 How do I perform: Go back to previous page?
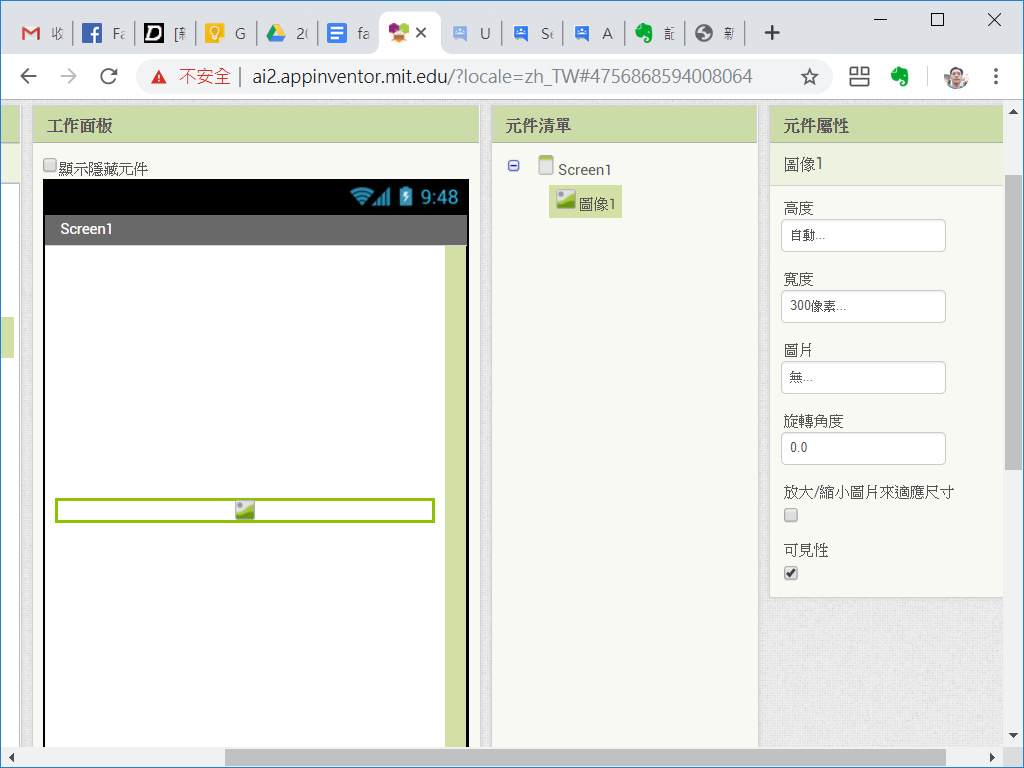[x=28, y=76]
